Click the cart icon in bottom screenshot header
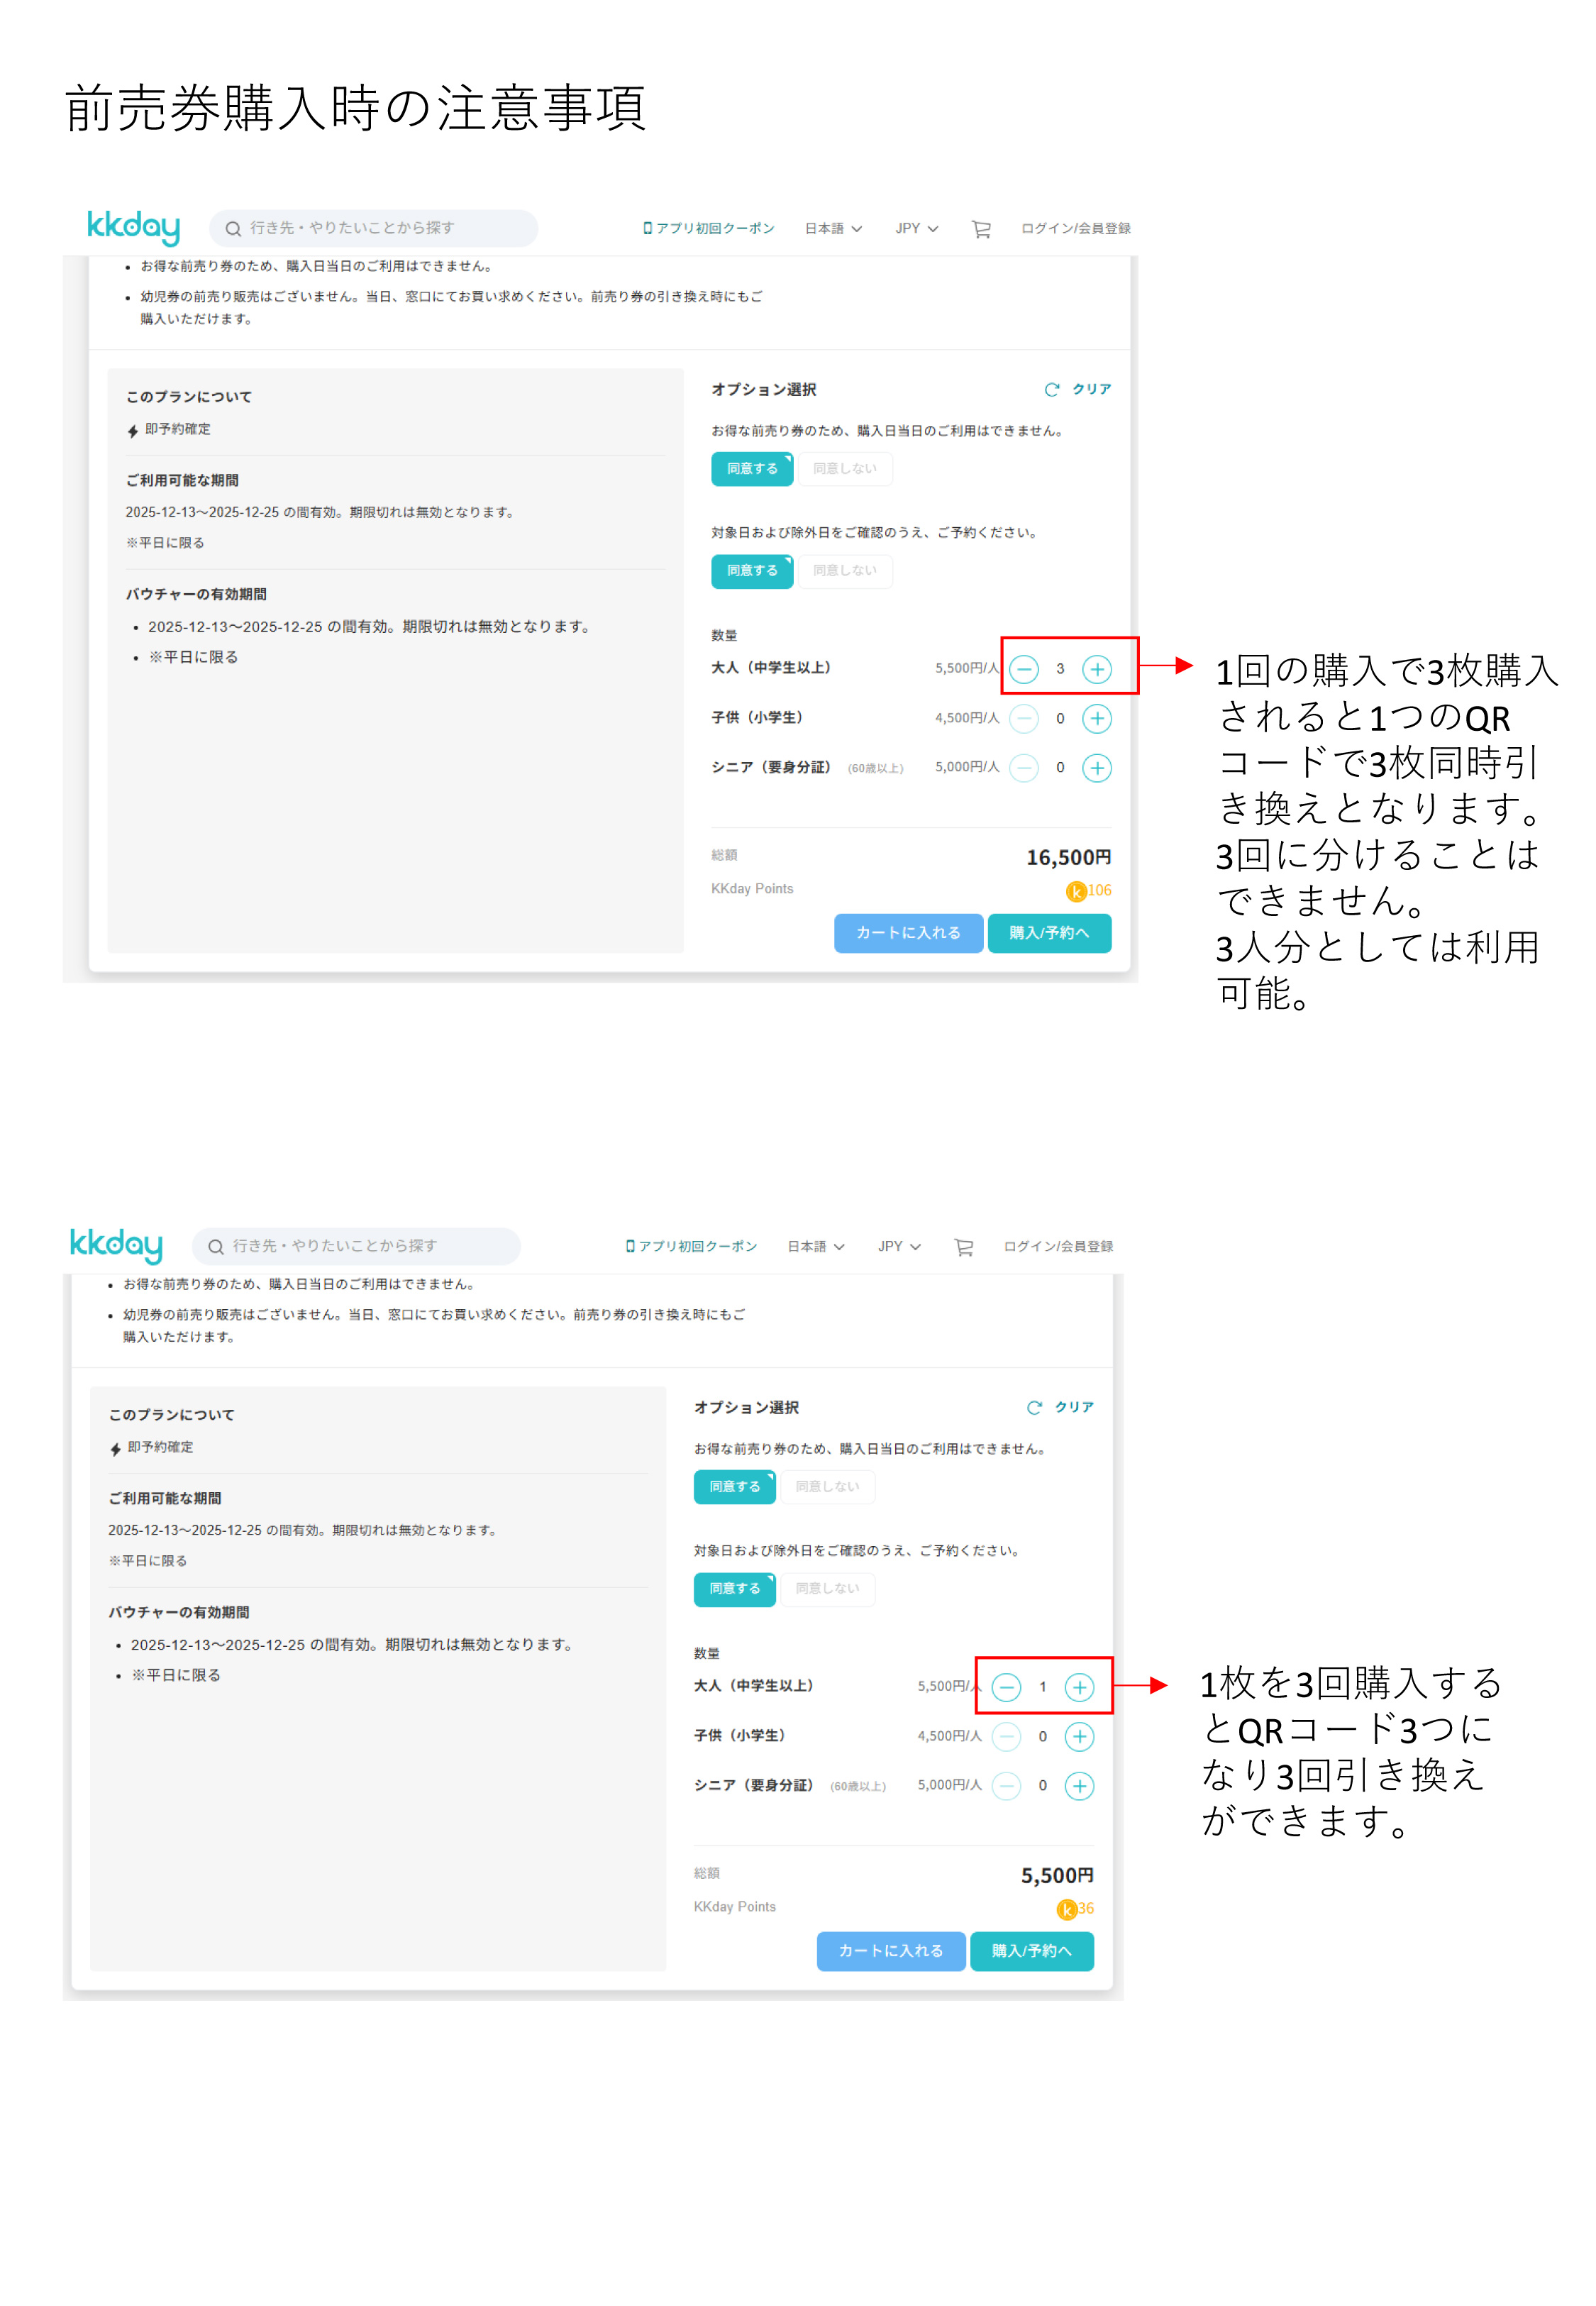1596x2306 pixels. click(963, 1247)
